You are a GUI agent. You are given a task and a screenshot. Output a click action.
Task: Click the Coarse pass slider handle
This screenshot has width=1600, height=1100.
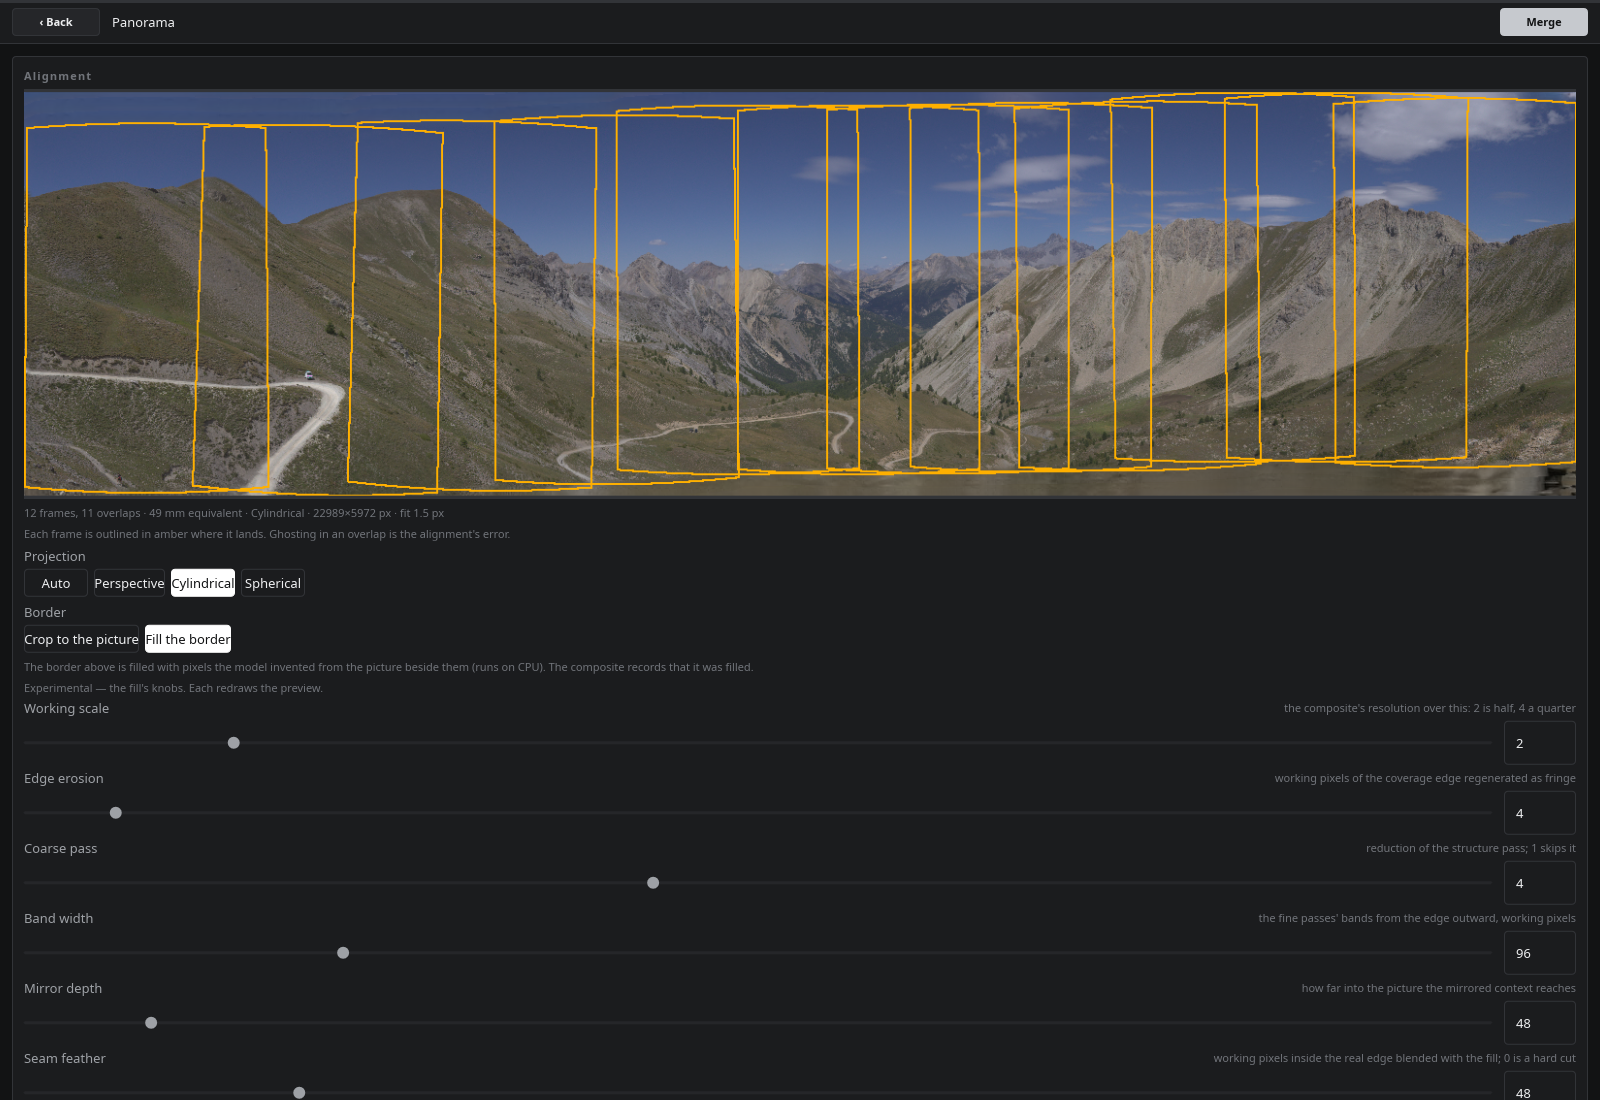pyautogui.click(x=653, y=883)
